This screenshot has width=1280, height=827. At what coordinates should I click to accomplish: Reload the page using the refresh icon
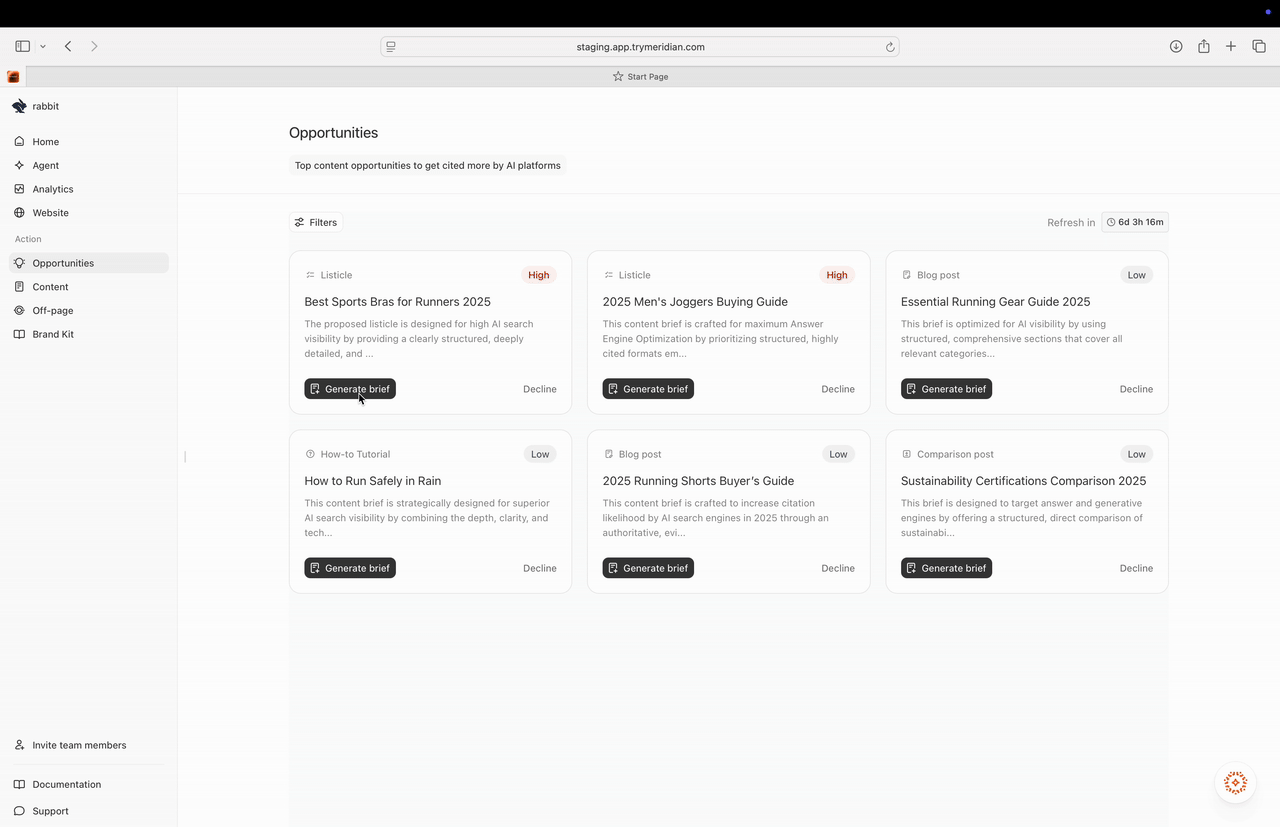(889, 47)
